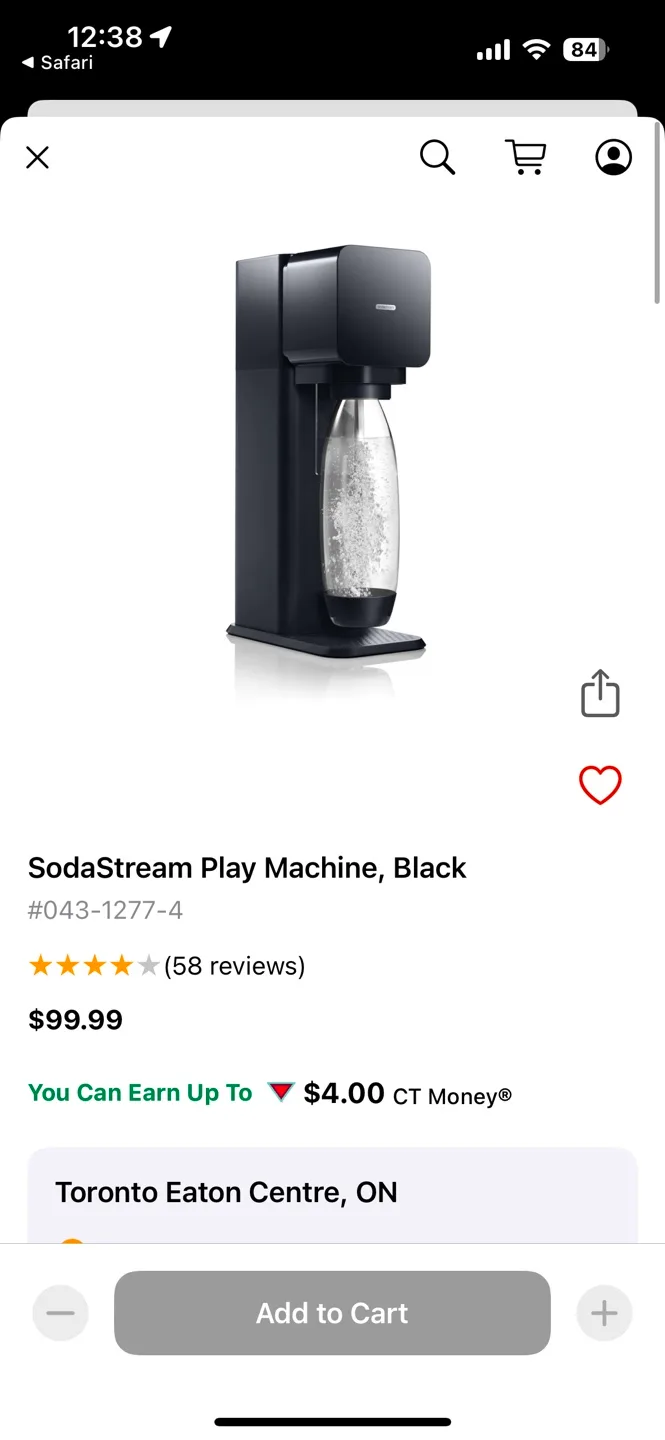Select the SodaStream Play Machine title
Image resolution: width=665 pixels, height=1440 pixels.
click(246, 868)
